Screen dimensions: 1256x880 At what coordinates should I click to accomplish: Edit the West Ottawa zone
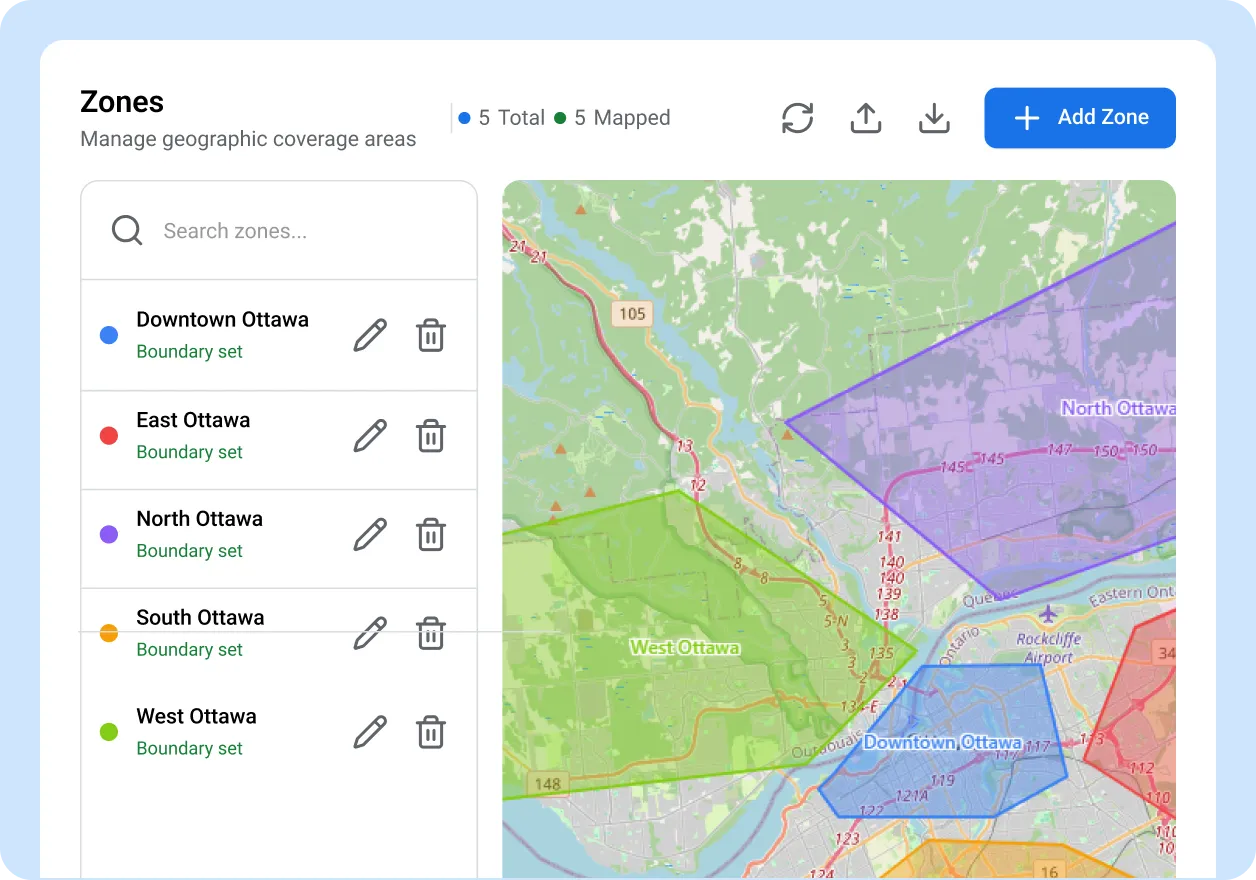point(369,732)
